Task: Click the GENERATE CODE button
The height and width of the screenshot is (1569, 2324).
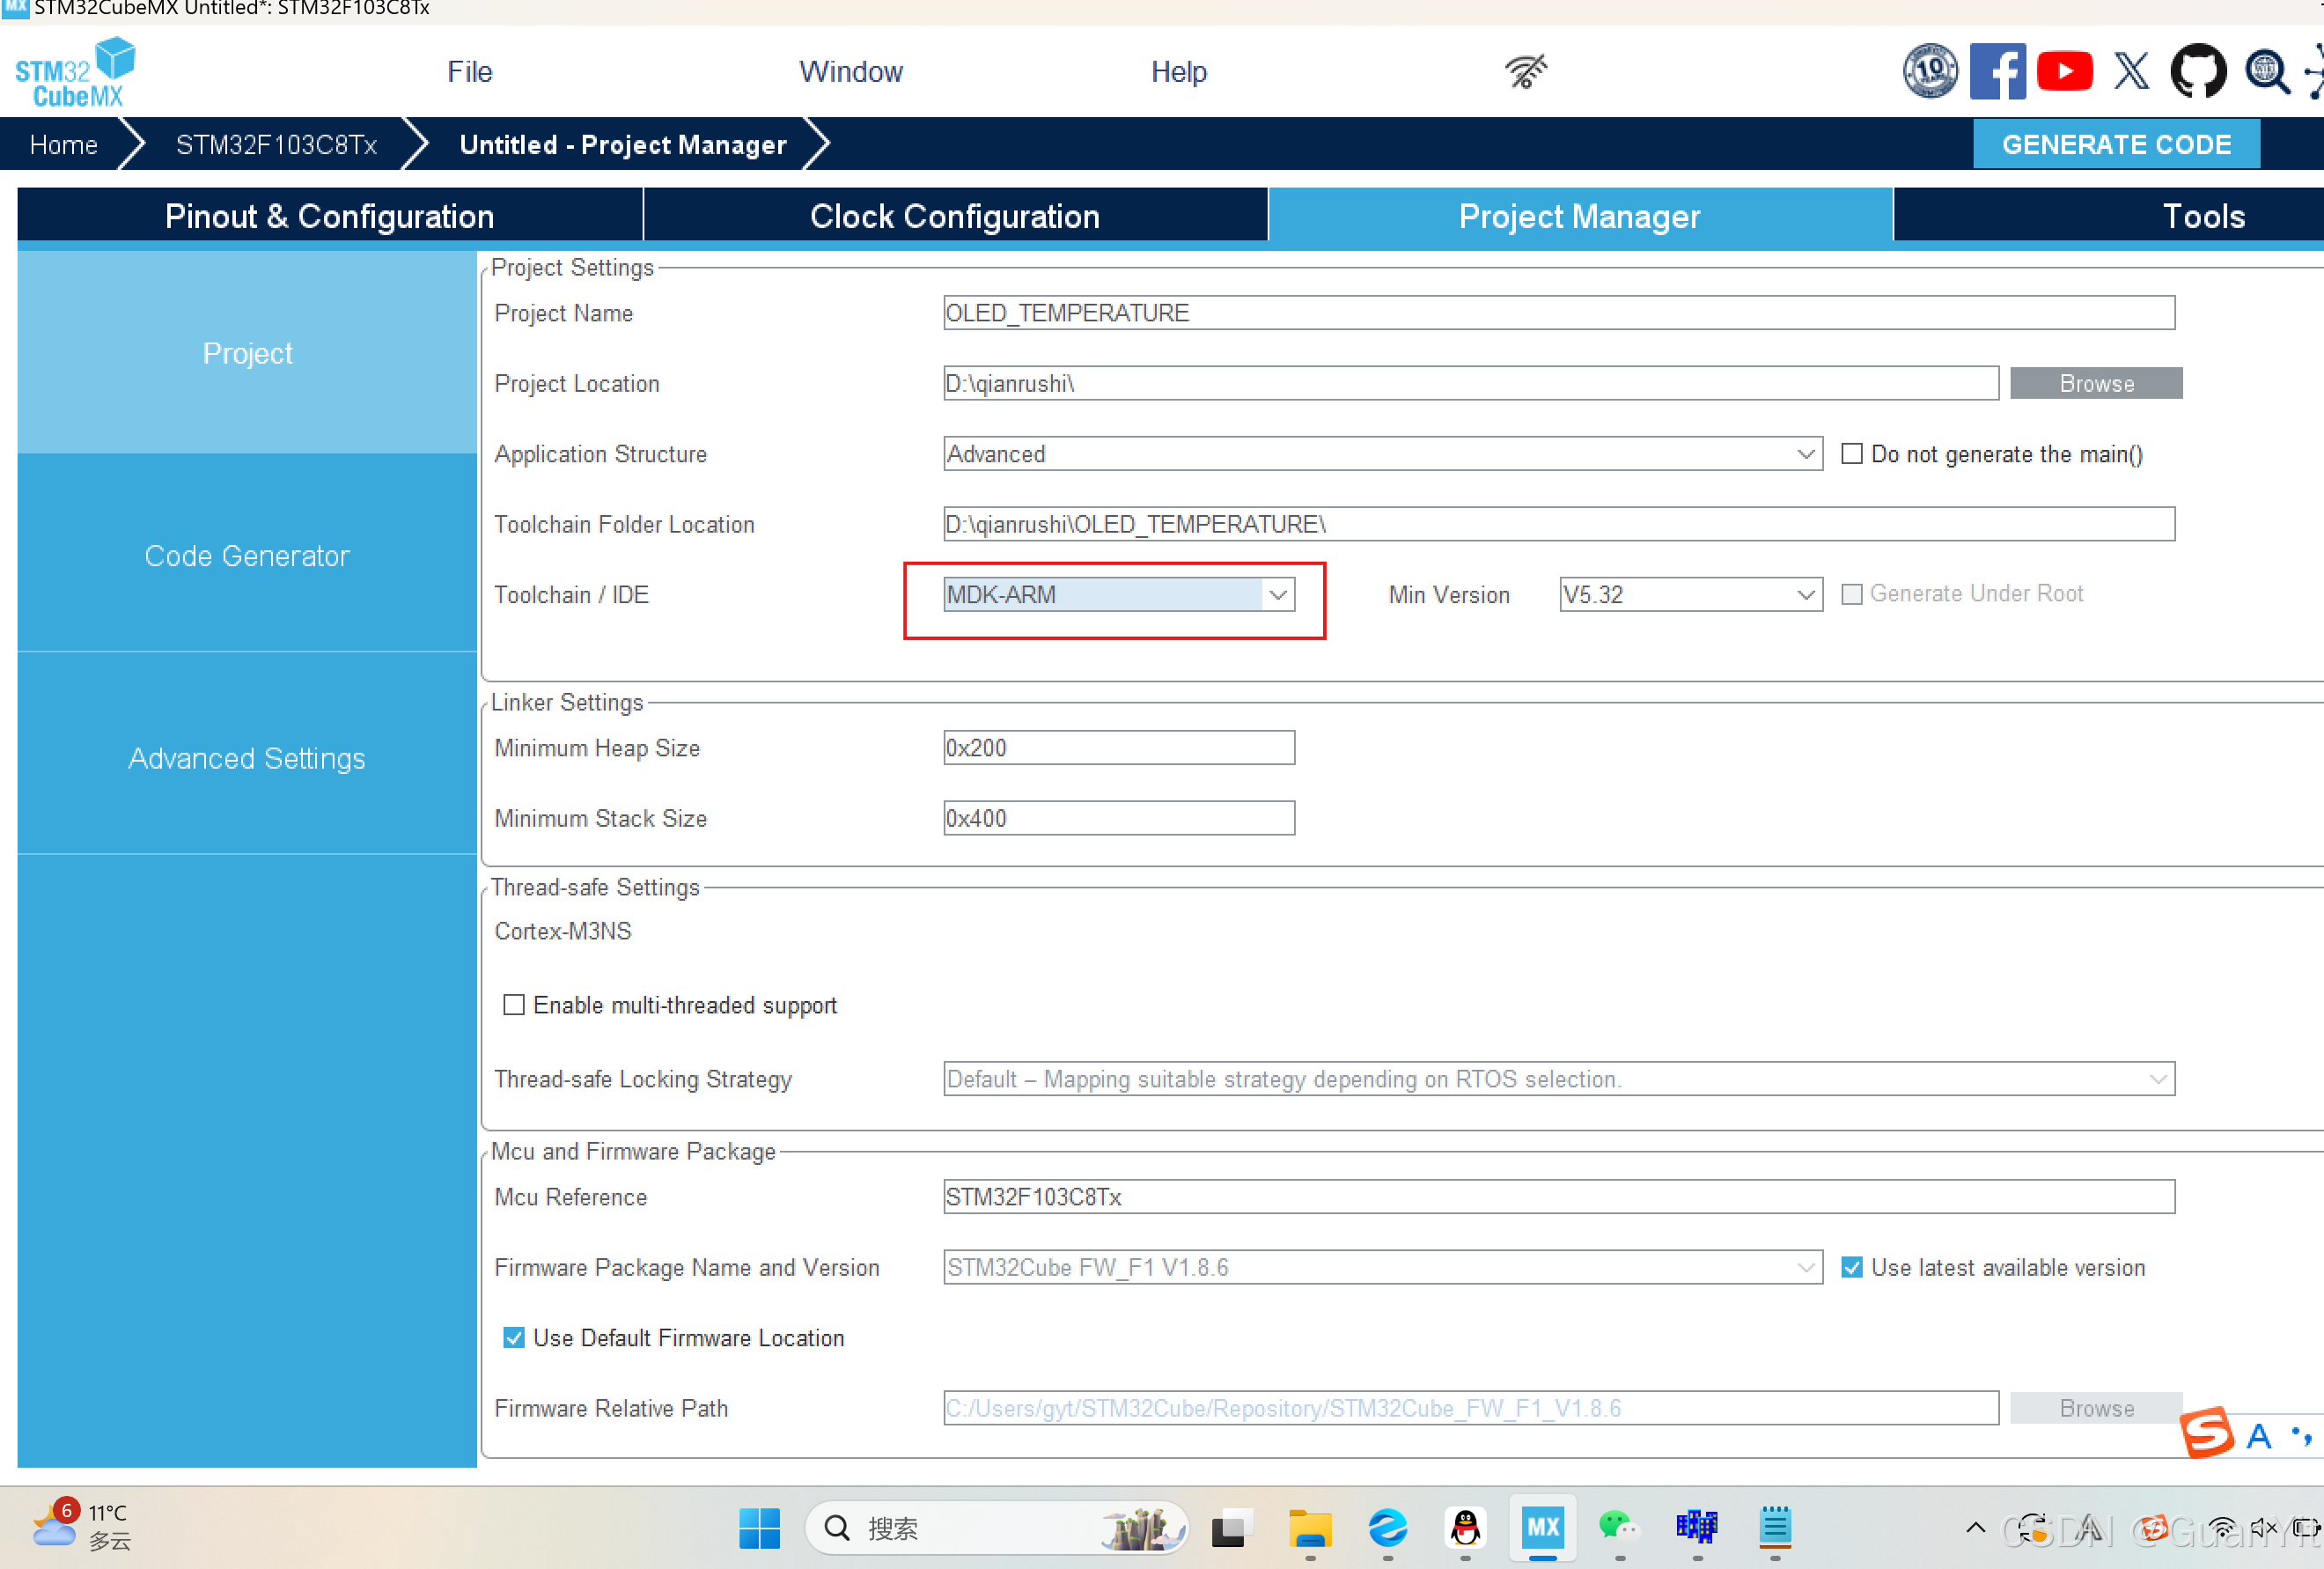Action: coord(2116,144)
